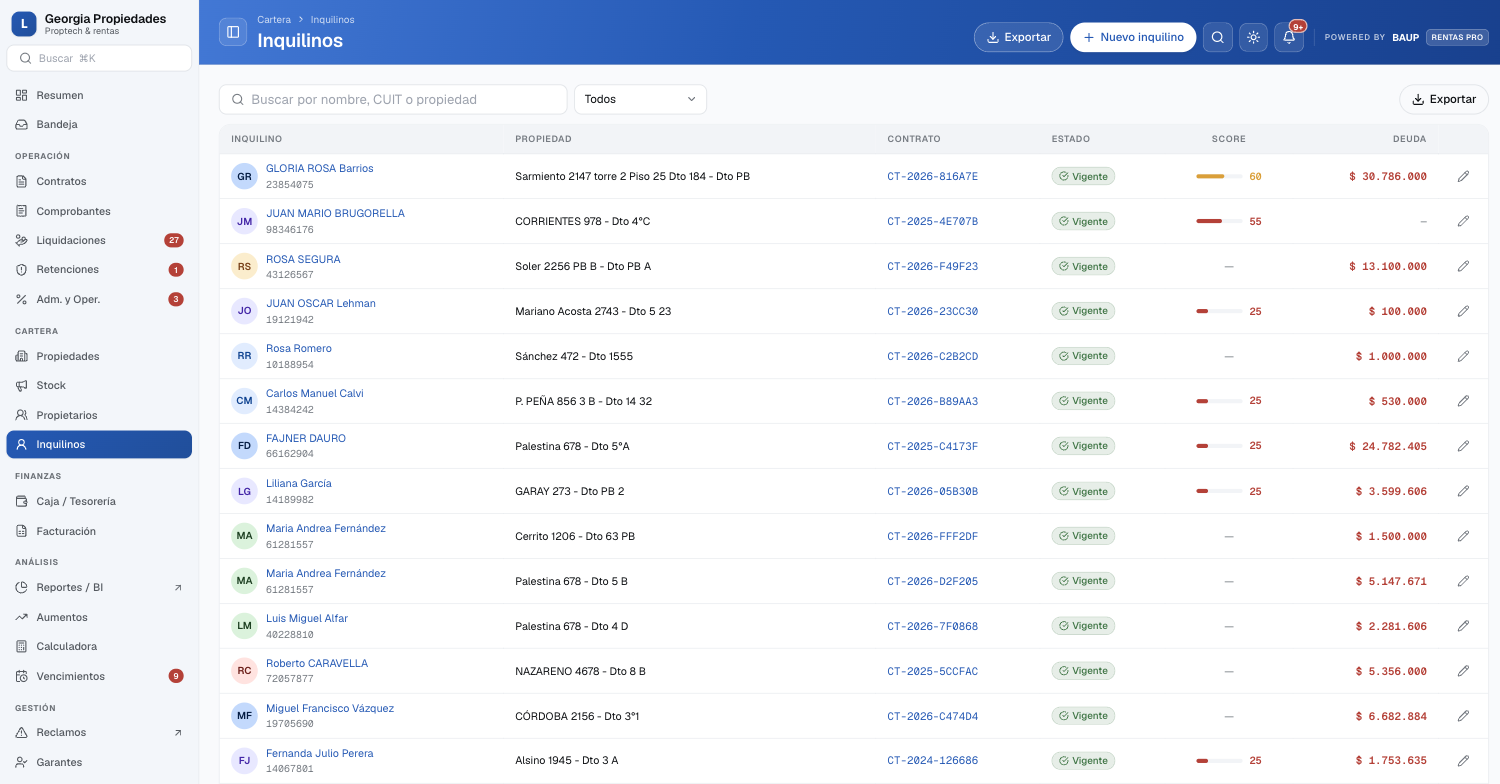Focus search by nombre, CUIT o propiedad
Screen dimensions: 1500x784
pos(393,99)
